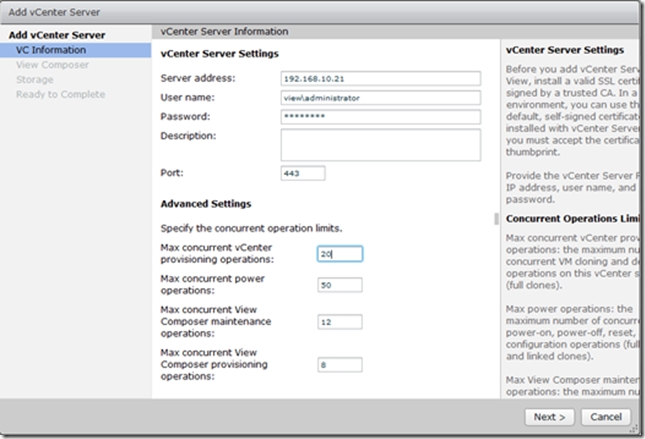Click the Concurrent Operations Limits help heading
The width and height of the screenshot is (645, 439).
(x=573, y=219)
